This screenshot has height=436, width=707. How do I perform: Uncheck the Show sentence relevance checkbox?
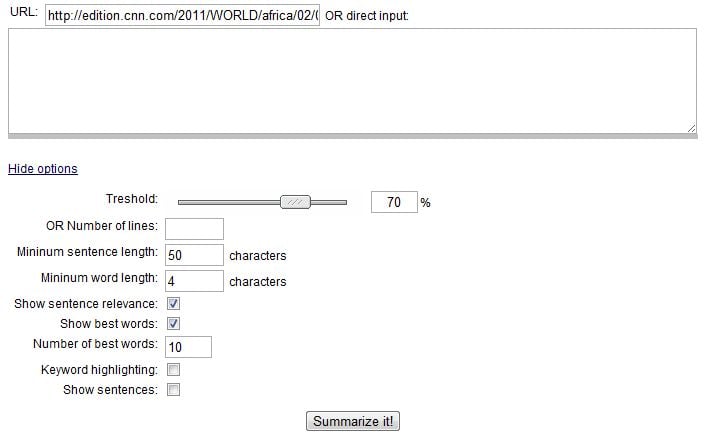(x=173, y=303)
